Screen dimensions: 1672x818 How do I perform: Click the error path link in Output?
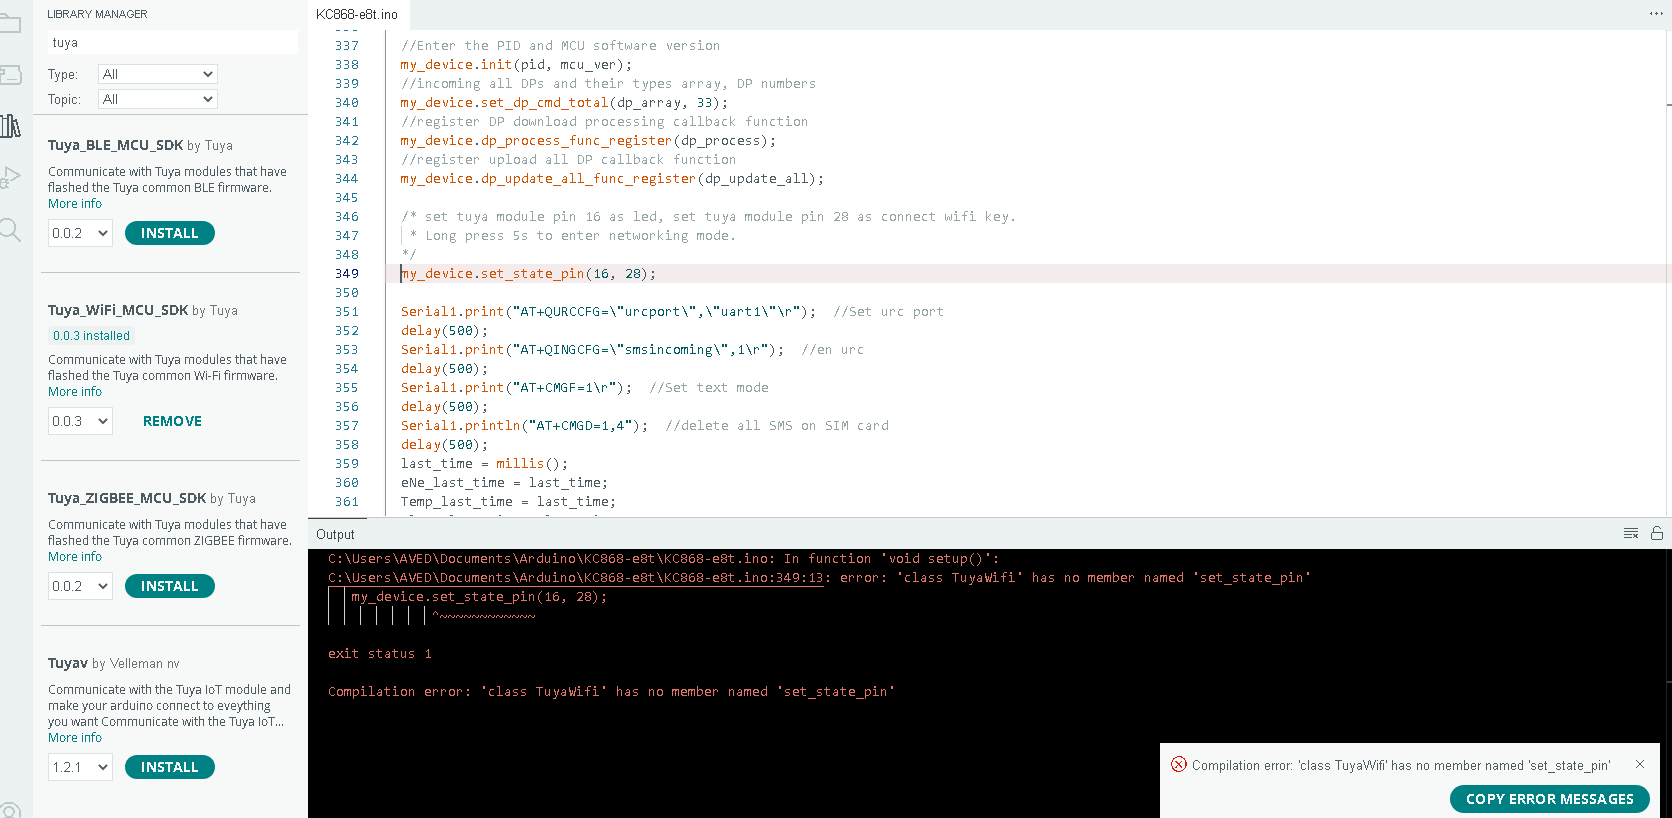[x=575, y=578]
